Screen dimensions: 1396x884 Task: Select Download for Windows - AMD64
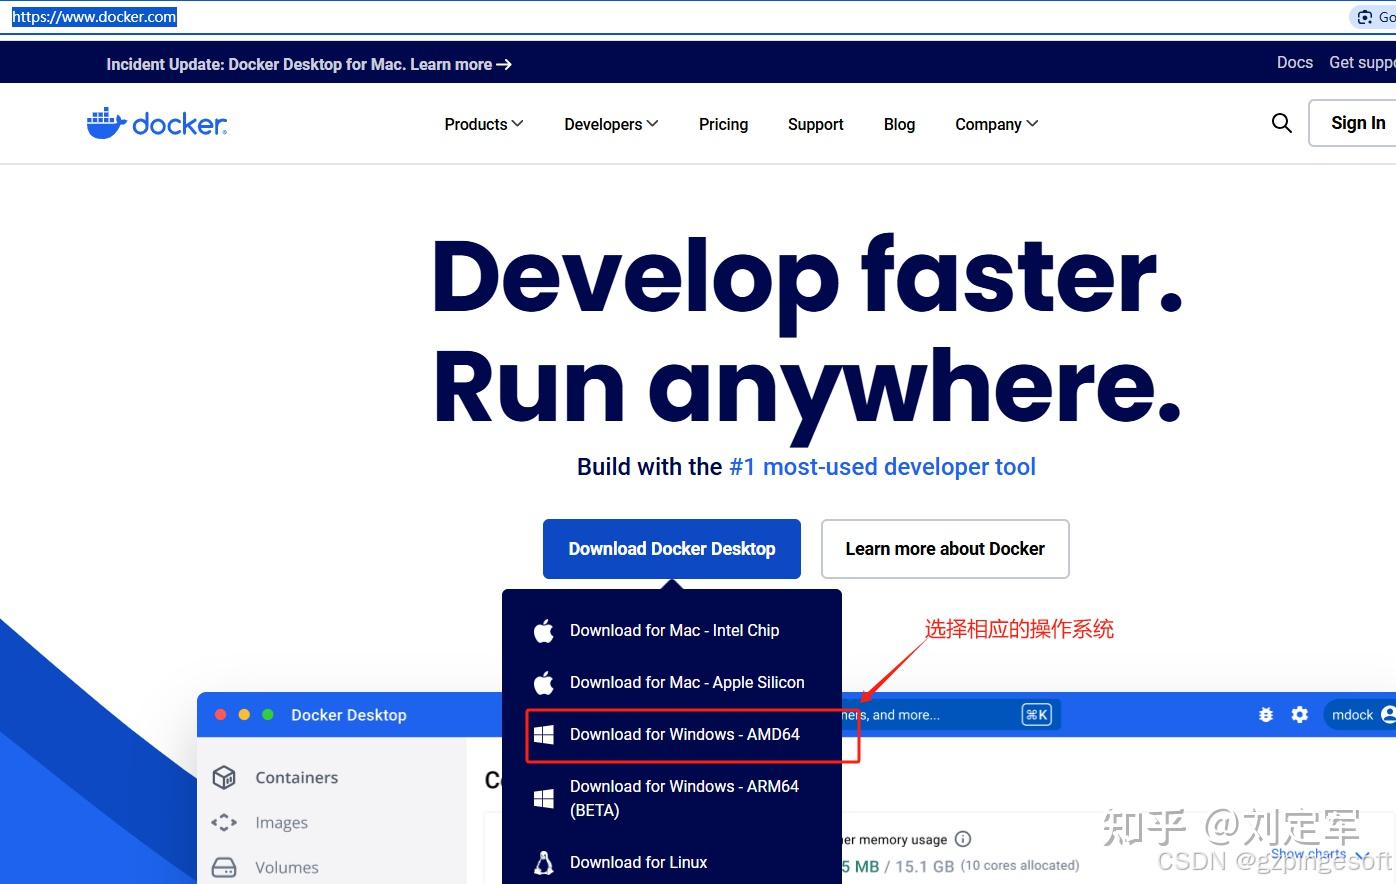[684, 735]
